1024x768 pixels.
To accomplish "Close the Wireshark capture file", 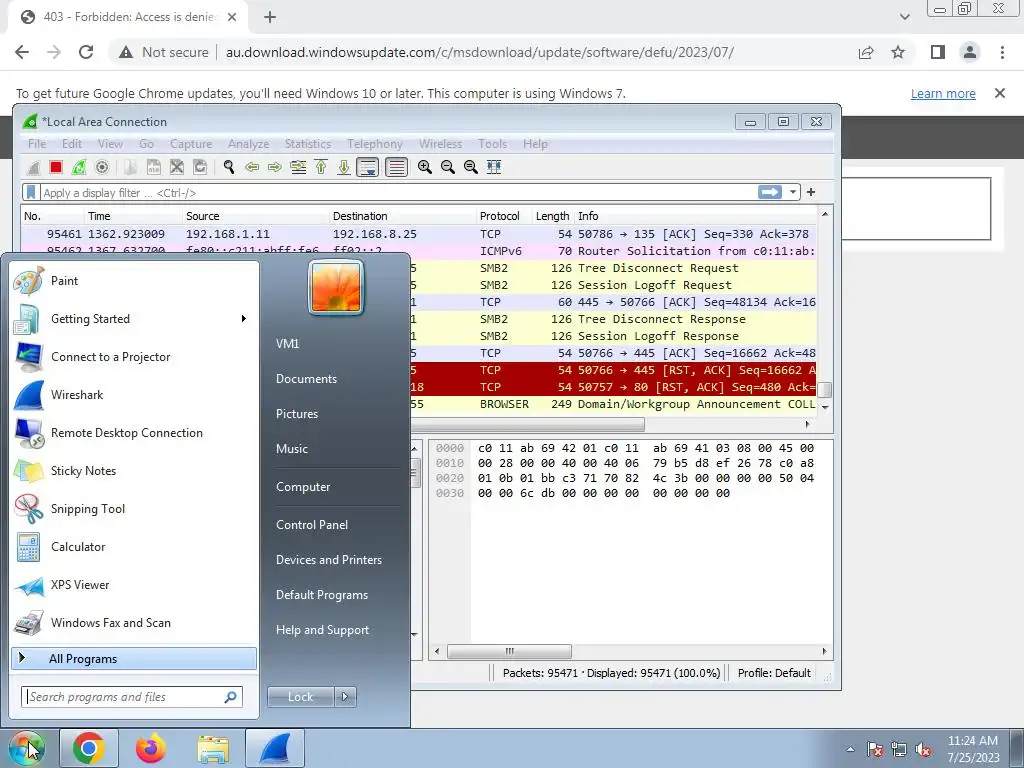I will coord(177,167).
